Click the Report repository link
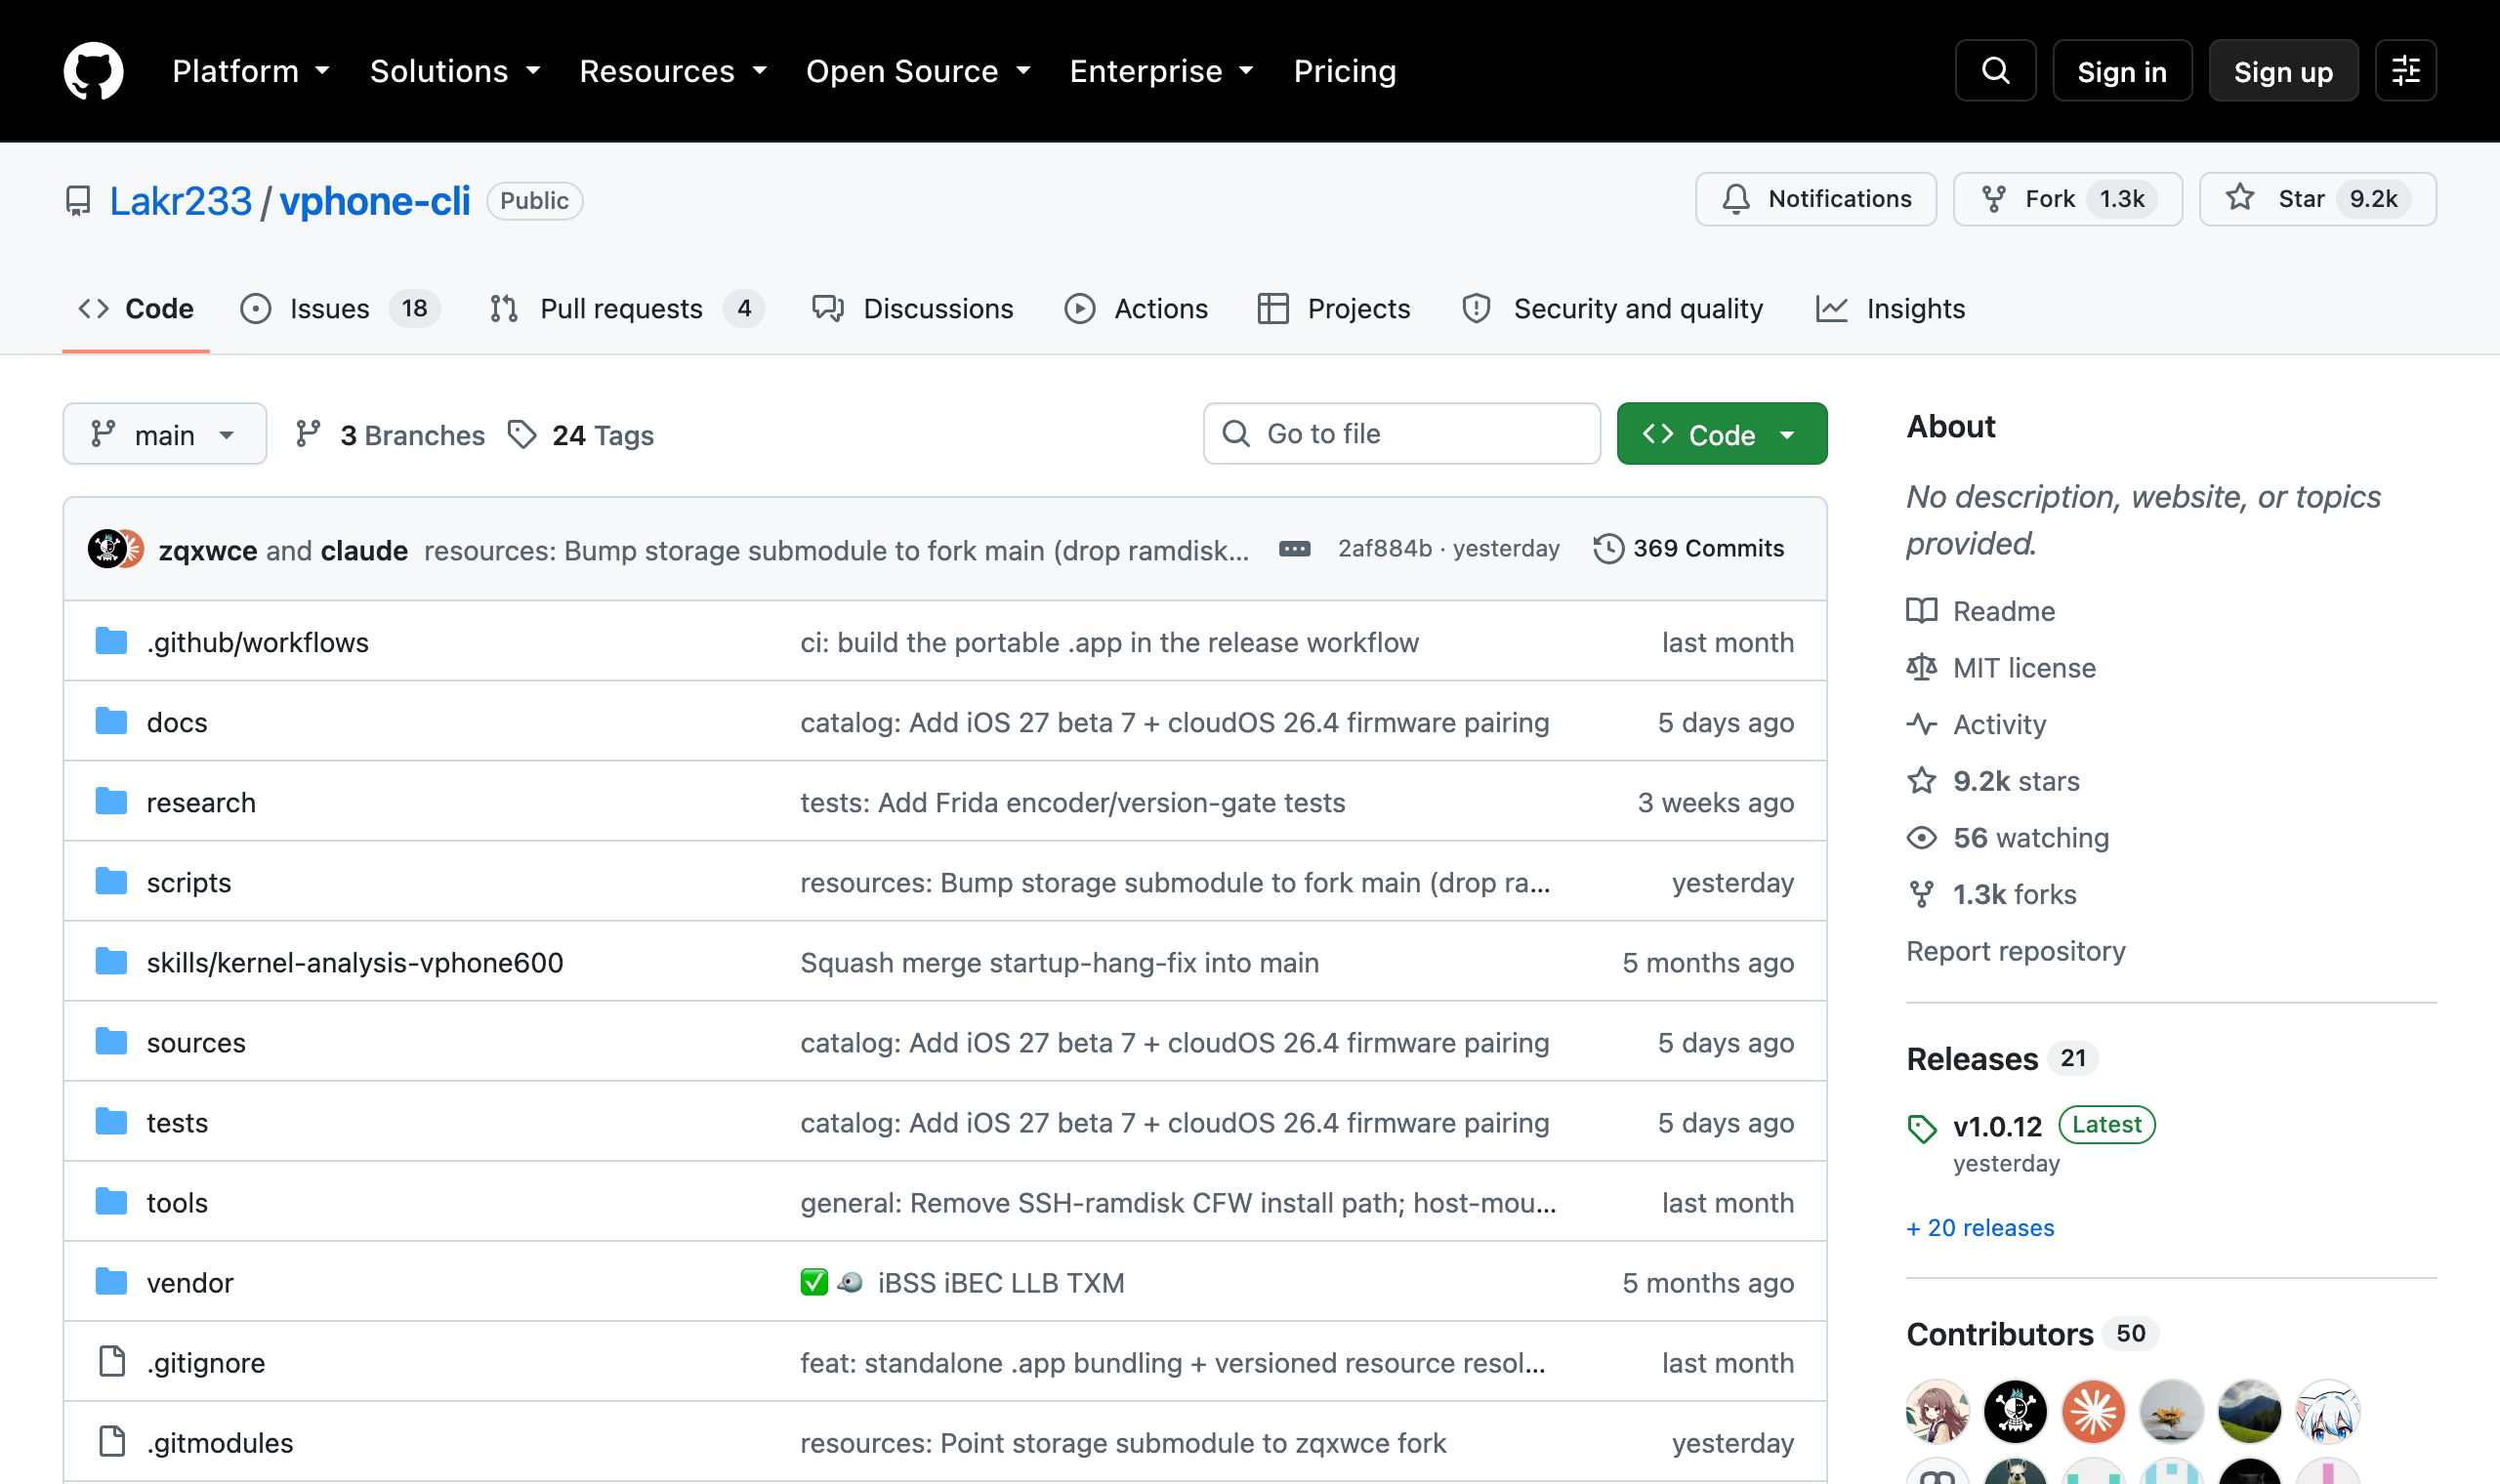Screen dimensions: 2500x1484 coord(2015,951)
